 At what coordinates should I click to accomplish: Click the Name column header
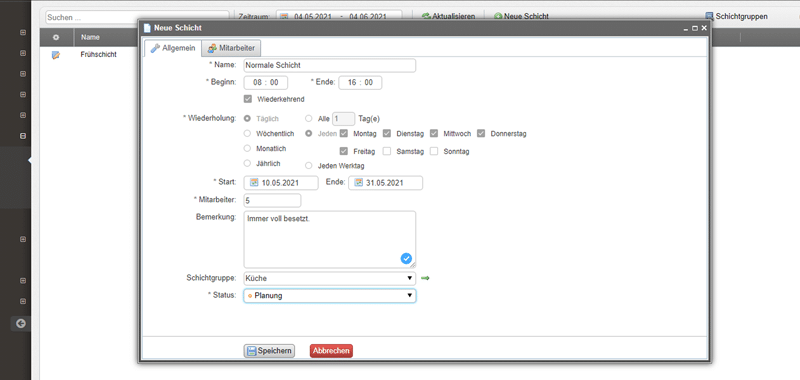(x=90, y=37)
